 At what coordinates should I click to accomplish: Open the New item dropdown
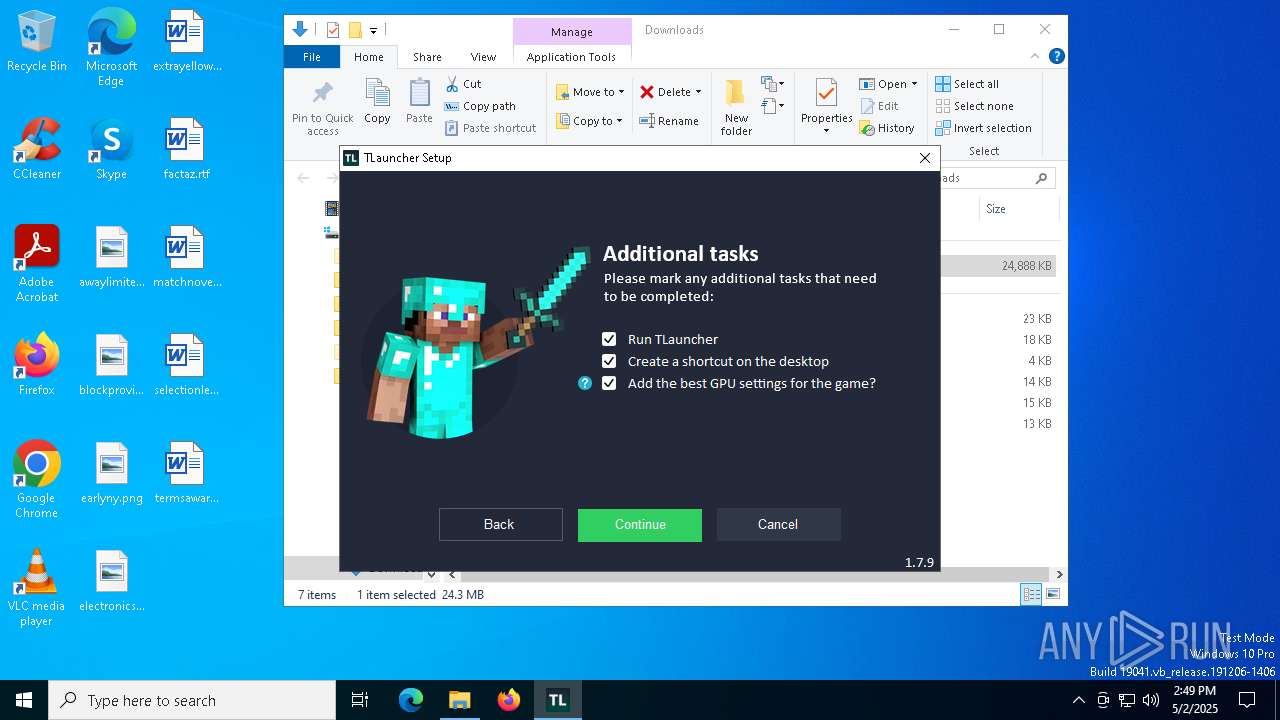point(773,84)
